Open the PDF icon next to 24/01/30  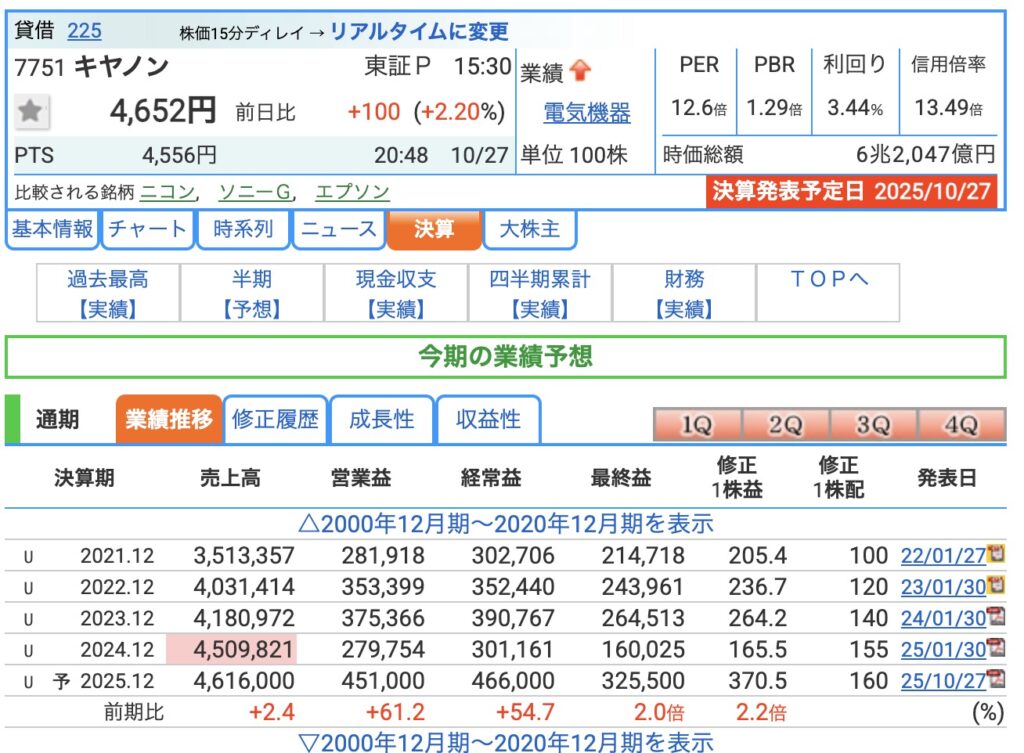(x=995, y=617)
